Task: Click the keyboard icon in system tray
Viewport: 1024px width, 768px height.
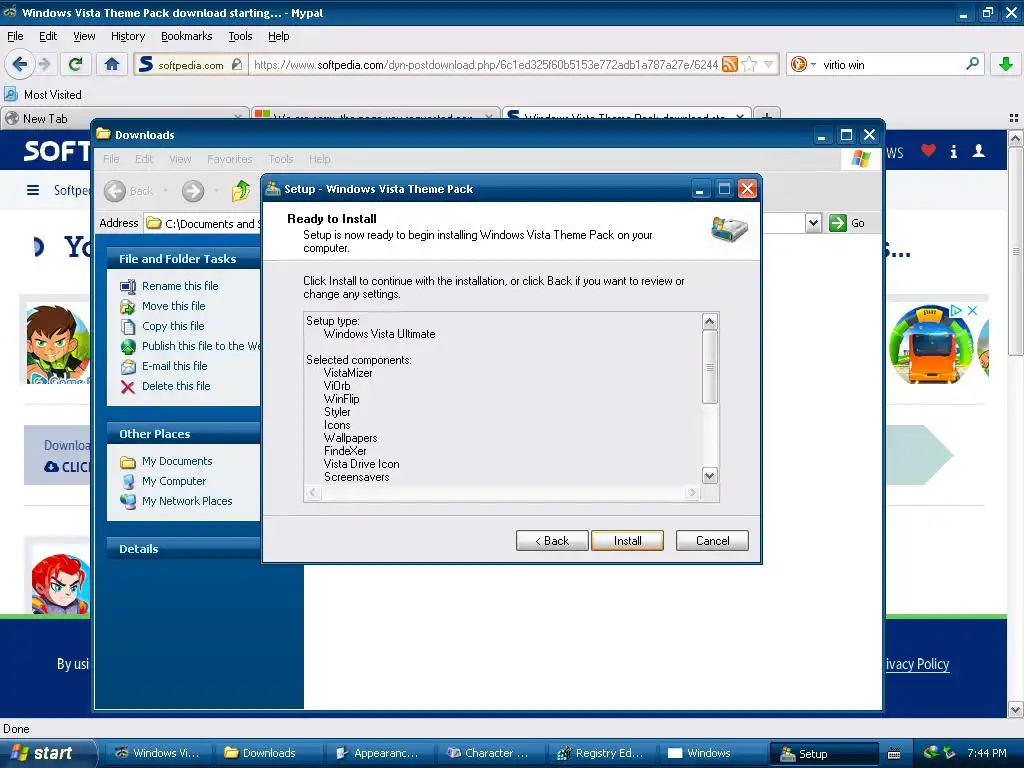Action: [893, 754]
